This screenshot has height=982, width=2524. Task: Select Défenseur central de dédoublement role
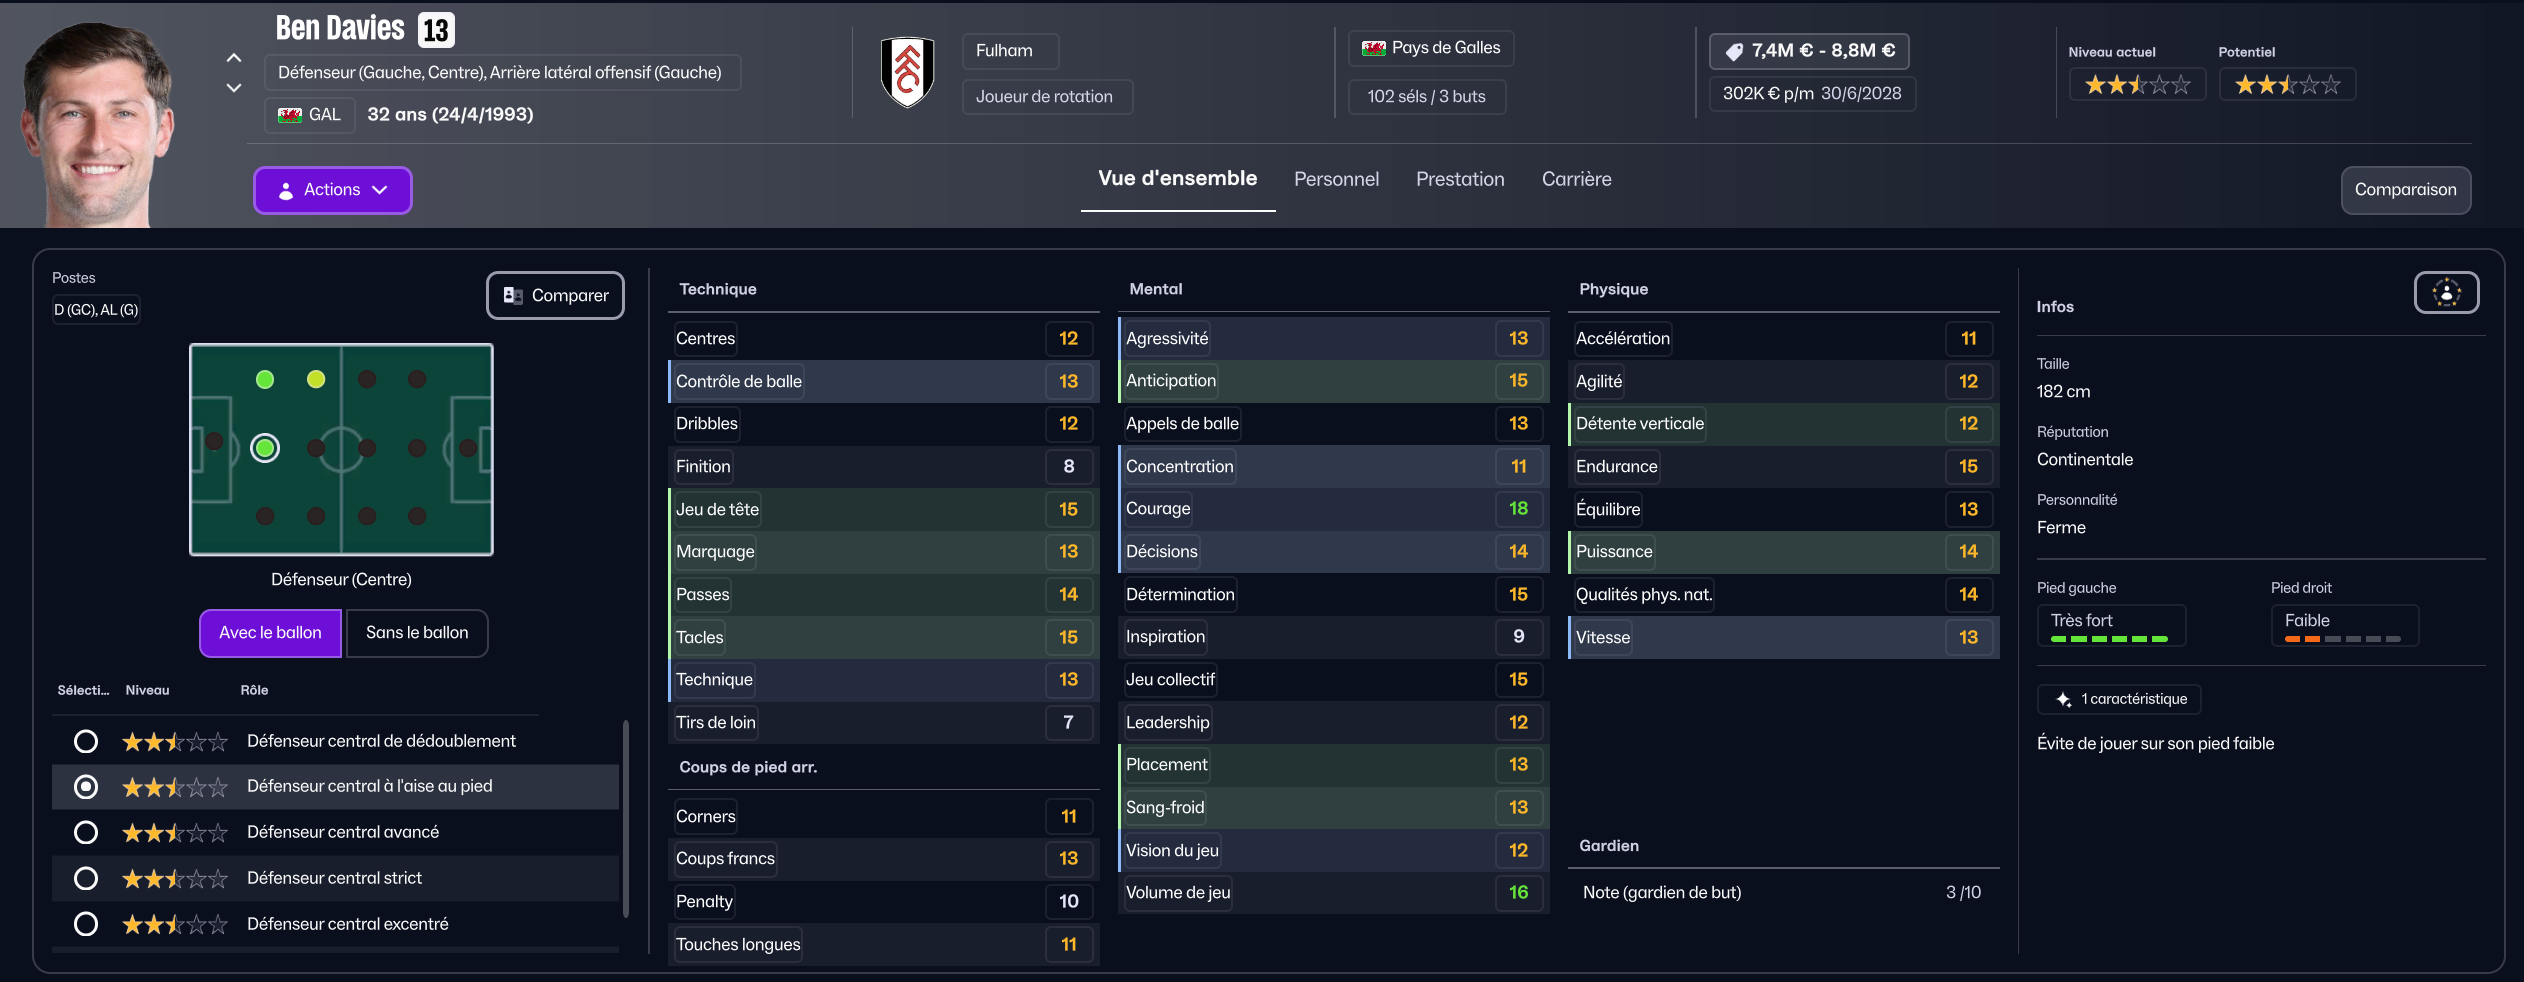point(86,741)
